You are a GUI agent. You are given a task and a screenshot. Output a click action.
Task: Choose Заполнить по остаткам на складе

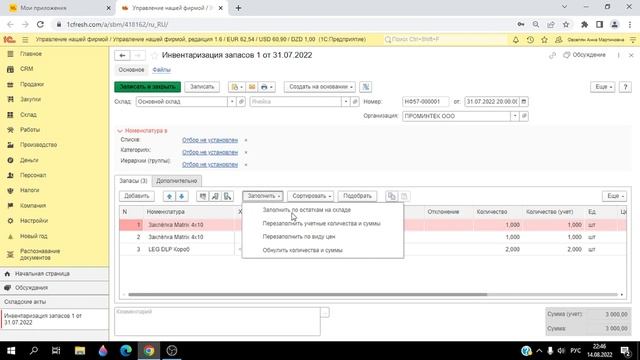(307, 210)
